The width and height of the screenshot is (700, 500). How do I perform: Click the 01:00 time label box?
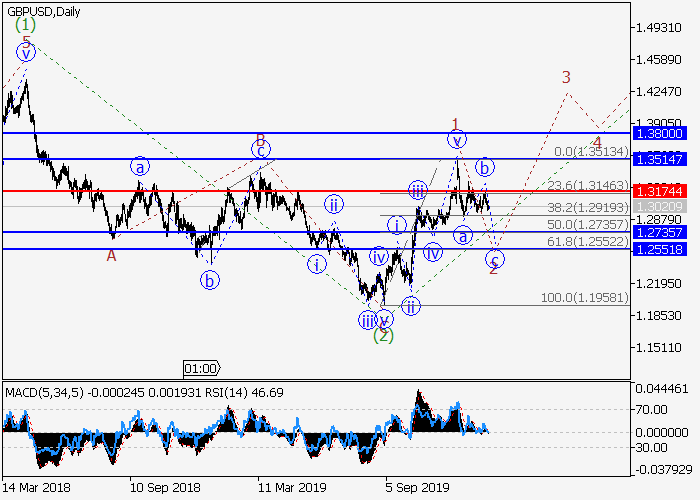tap(201, 368)
